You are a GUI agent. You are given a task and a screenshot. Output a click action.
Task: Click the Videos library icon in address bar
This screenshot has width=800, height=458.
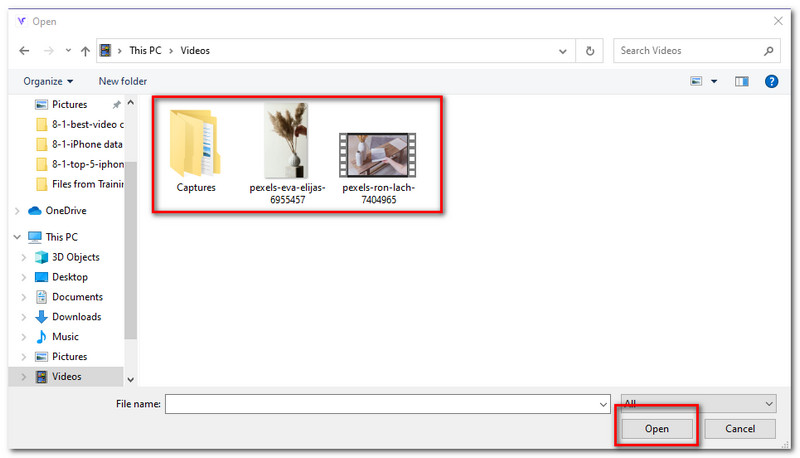105,50
